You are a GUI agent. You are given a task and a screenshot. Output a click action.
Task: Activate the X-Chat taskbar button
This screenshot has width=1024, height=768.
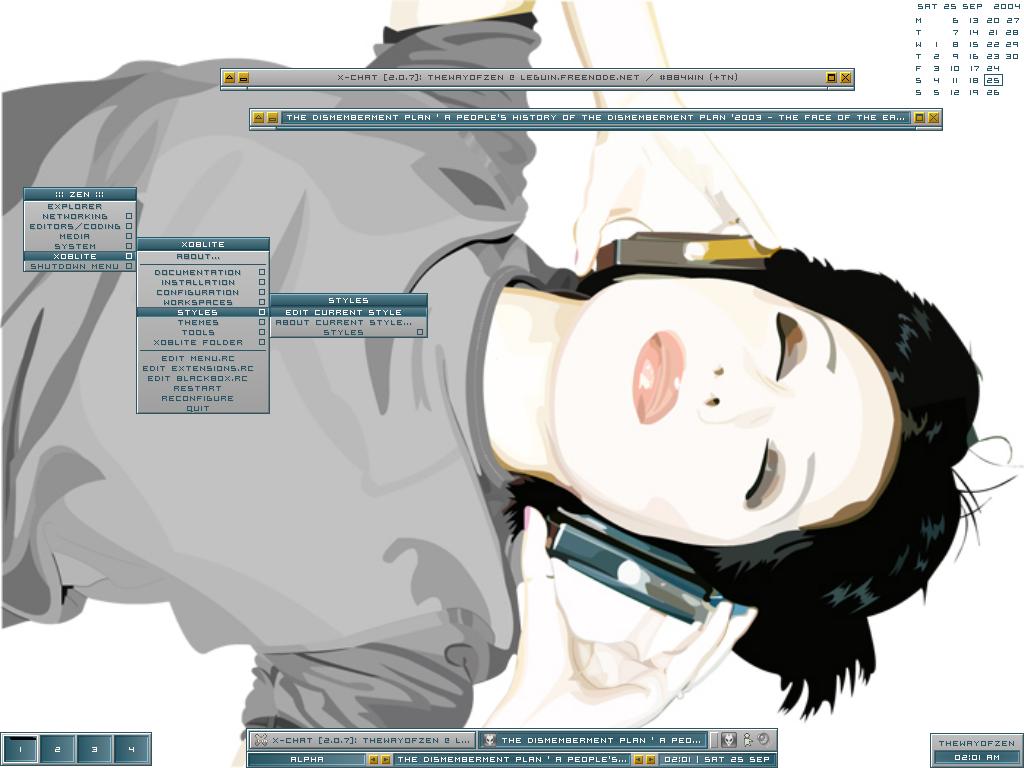(x=362, y=740)
